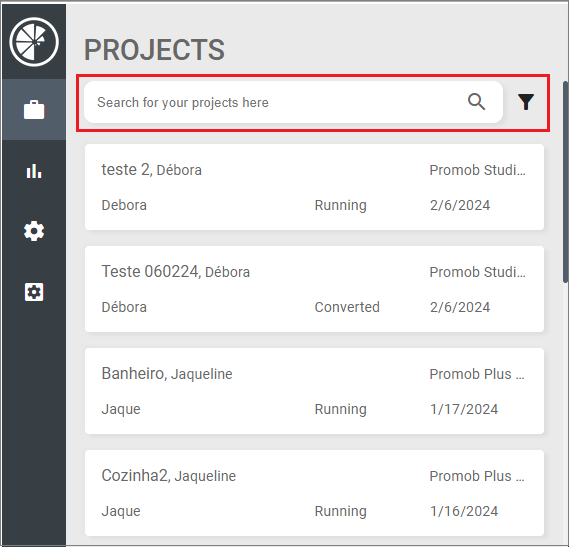Click the Search for your projects field
The image size is (569, 547).
(293, 102)
